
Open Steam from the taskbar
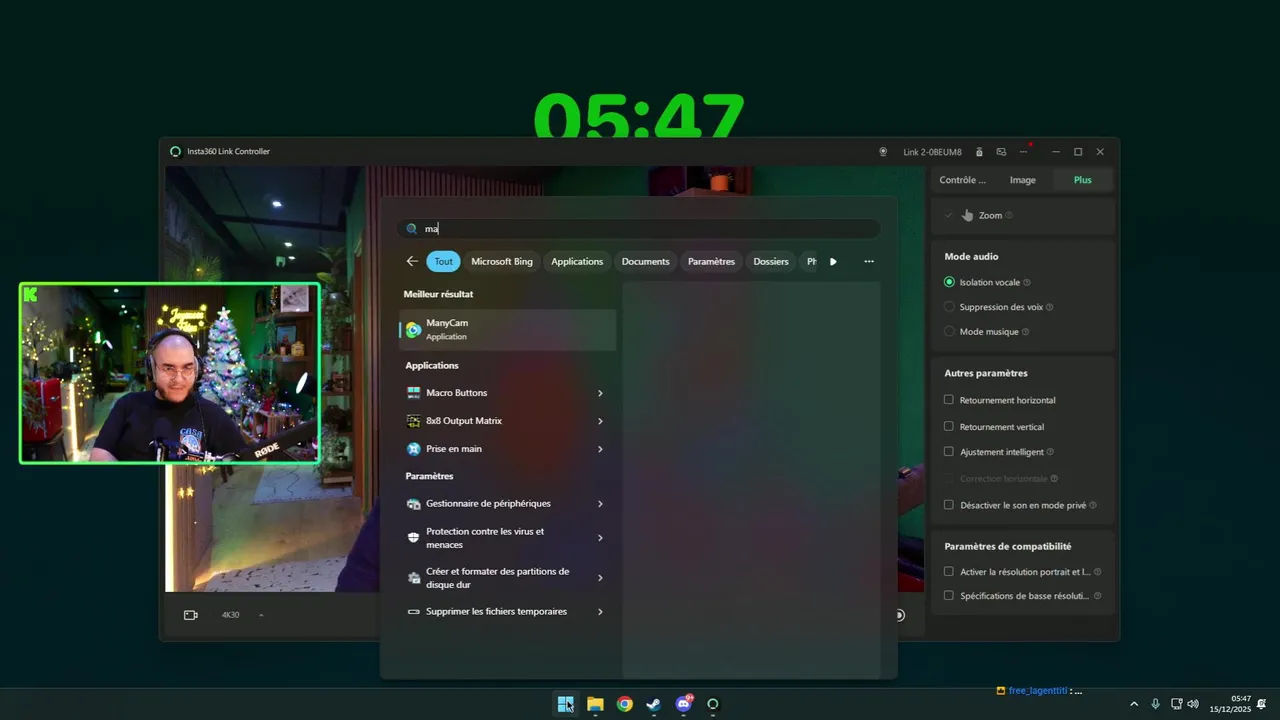point(654,704)
